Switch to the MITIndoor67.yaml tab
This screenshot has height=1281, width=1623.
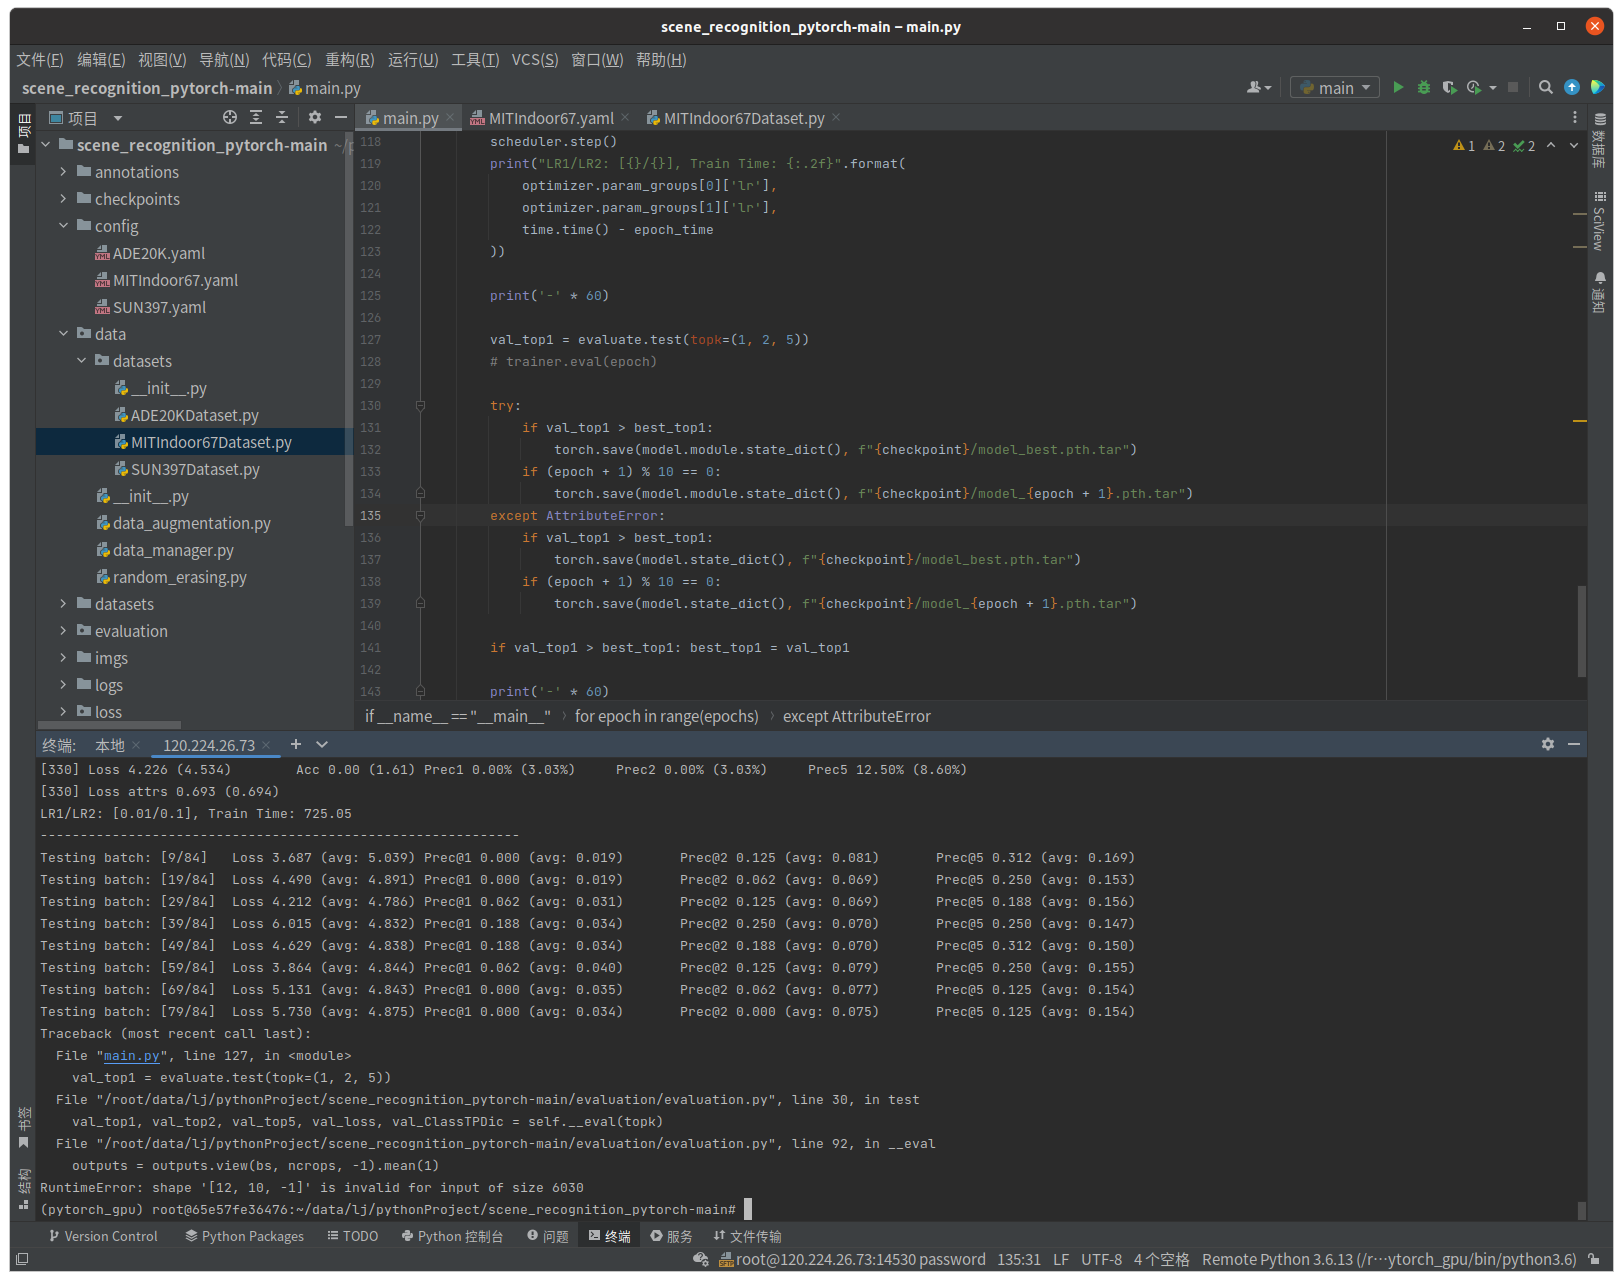[551, 117]
